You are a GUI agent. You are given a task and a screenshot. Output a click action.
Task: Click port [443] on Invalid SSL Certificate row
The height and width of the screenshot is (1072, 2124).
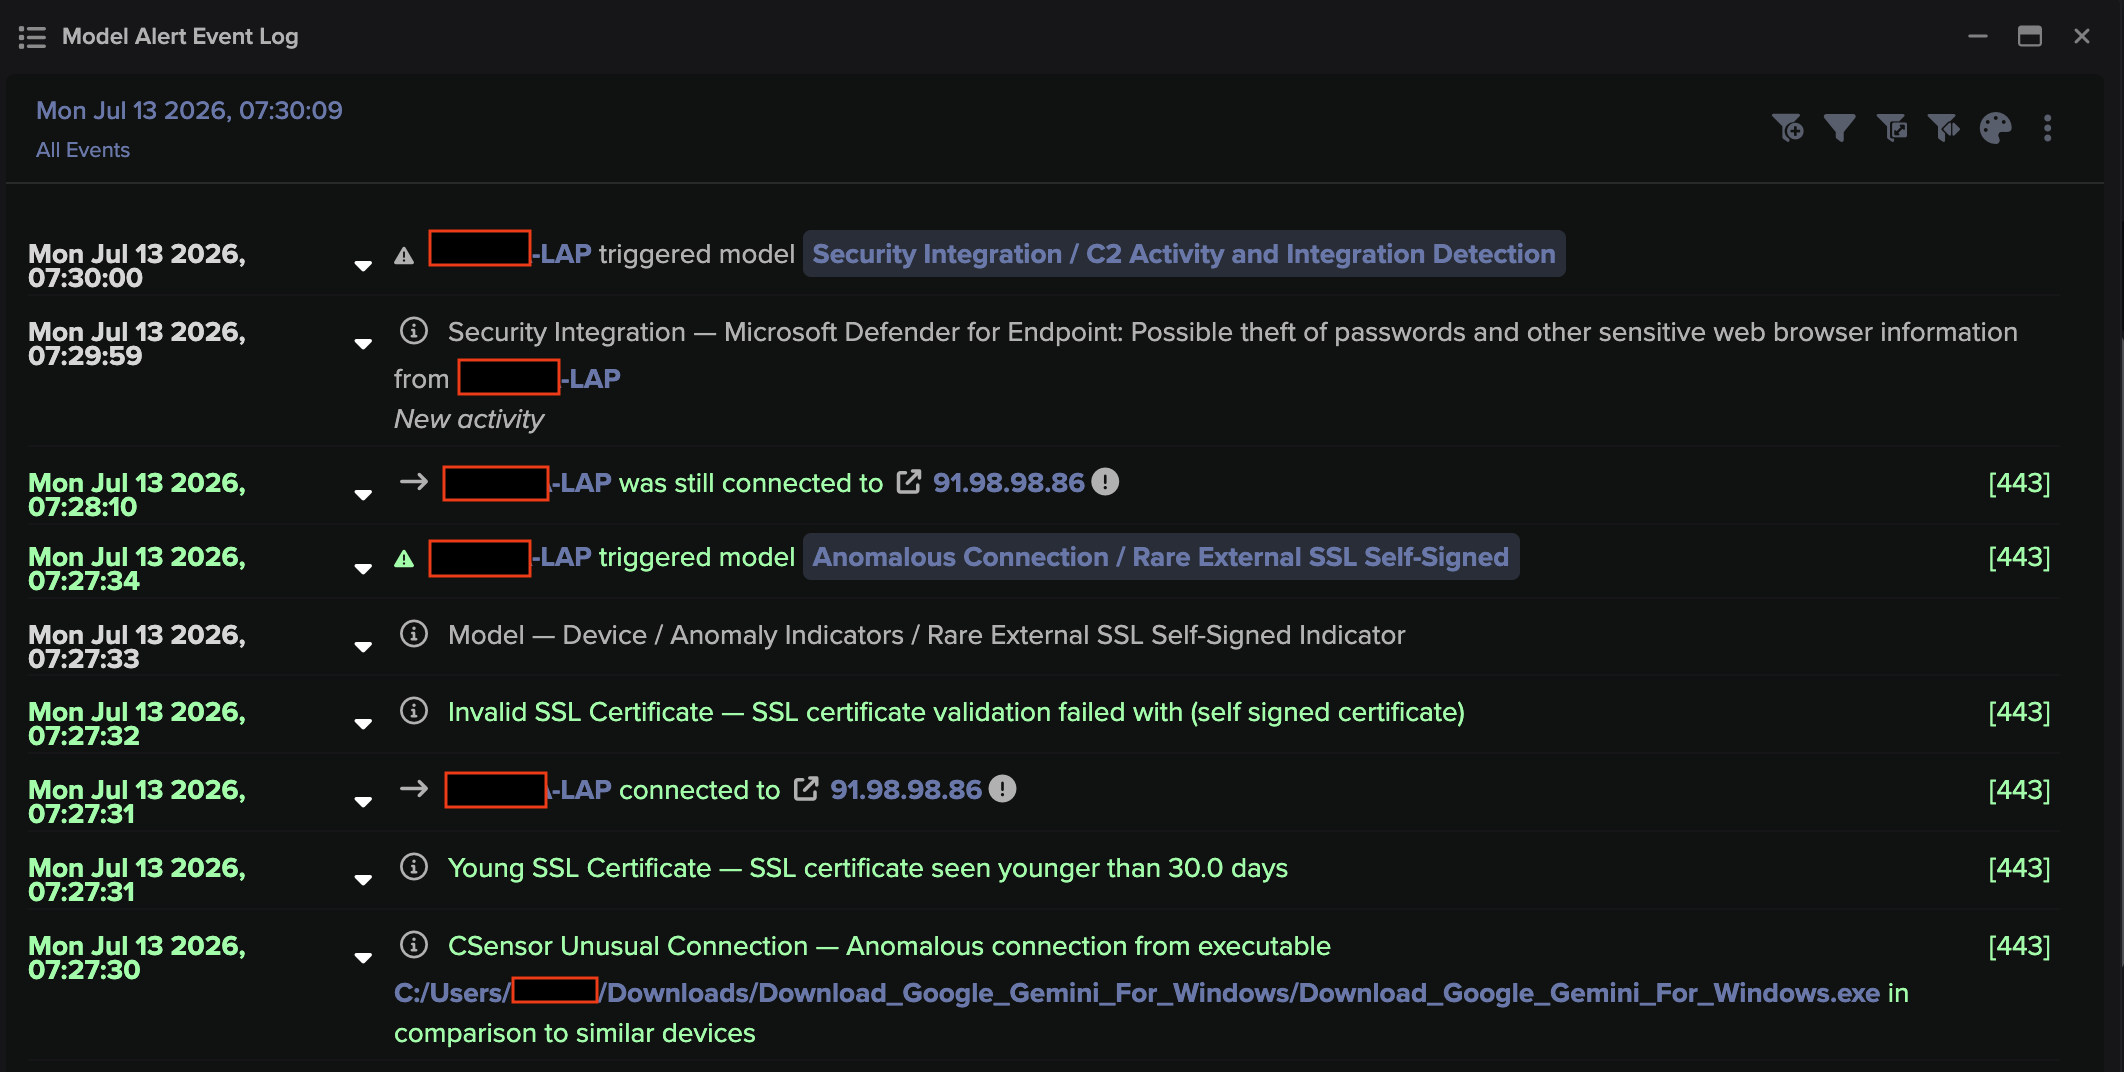pyautogui.click(x=2019, y=712)
